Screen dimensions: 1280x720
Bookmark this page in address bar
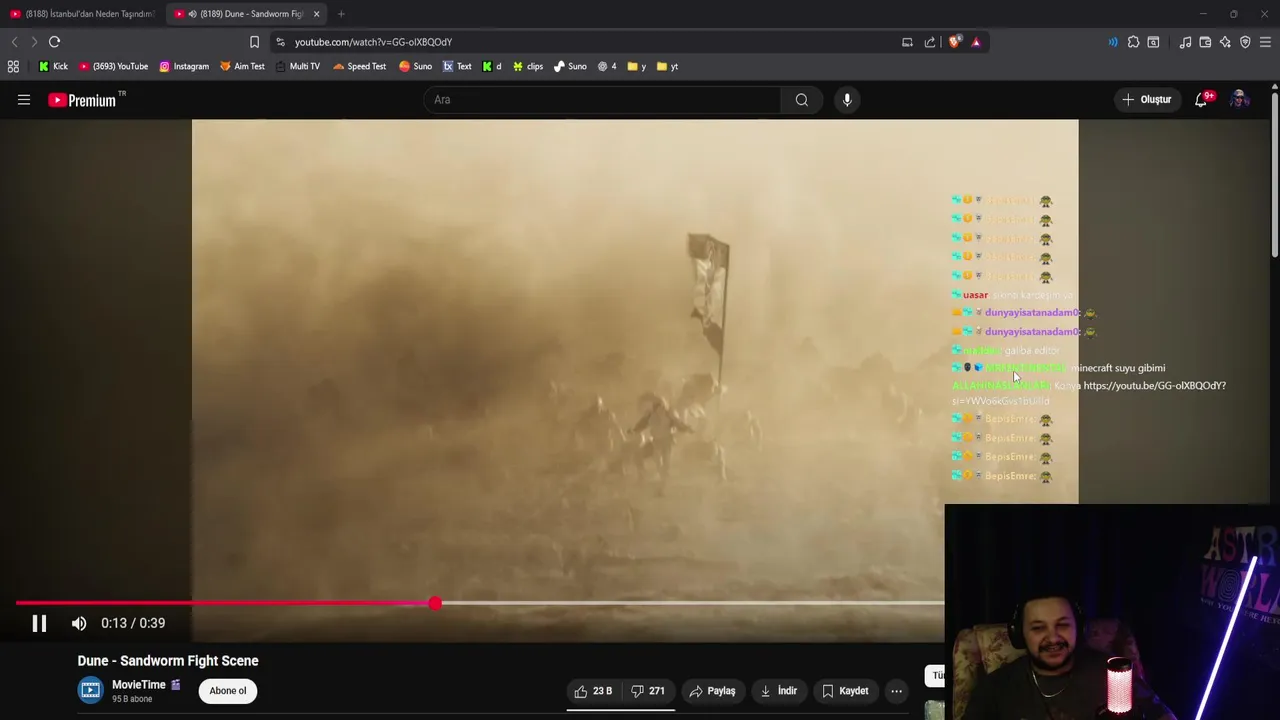pyautogui.click(x=254, y=42)
